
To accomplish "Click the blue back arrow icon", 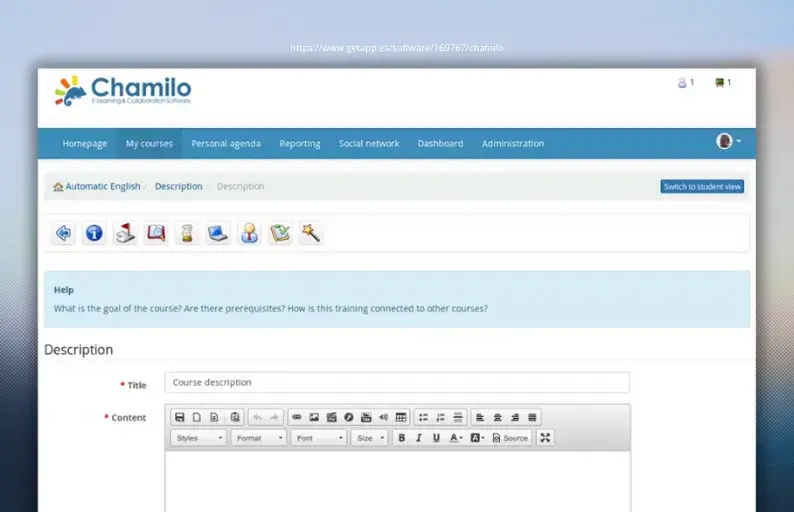I will [x=63, y=233].
